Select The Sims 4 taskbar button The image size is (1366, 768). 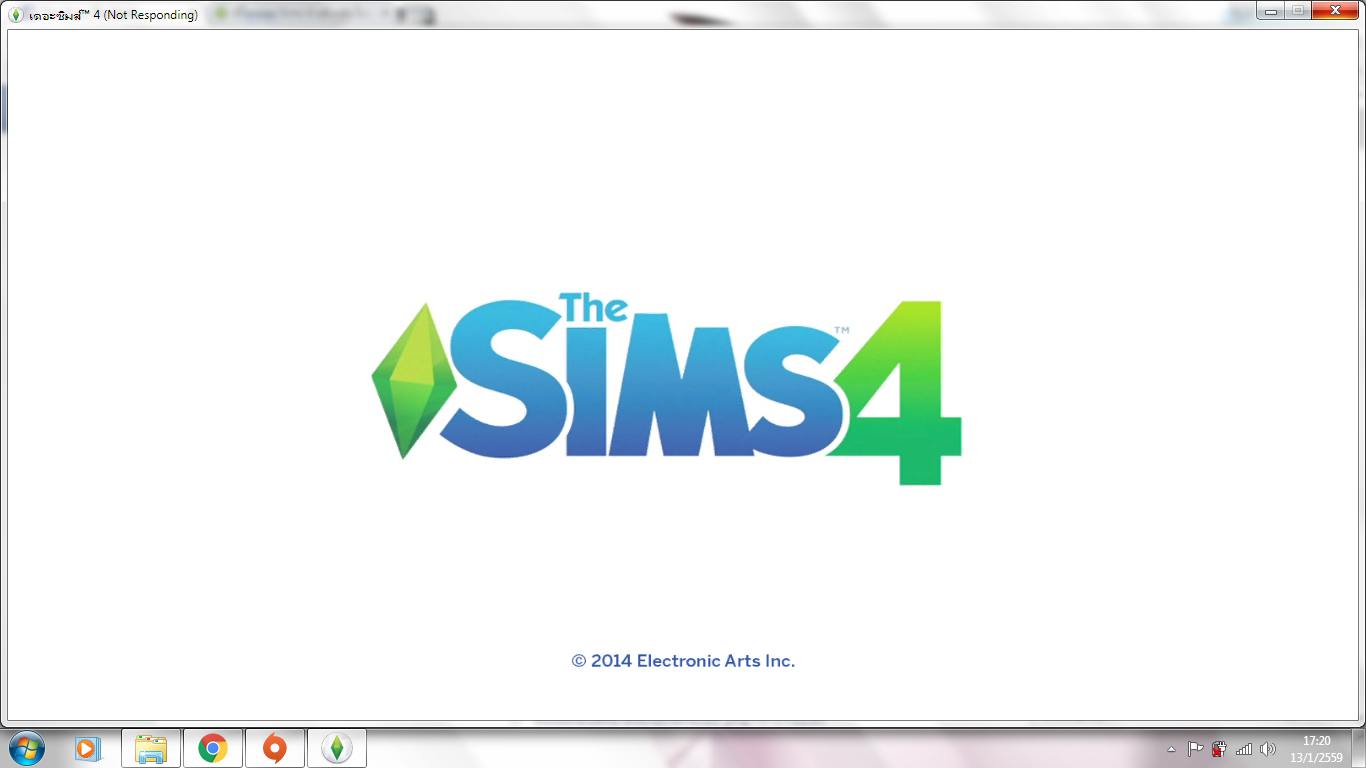pos(337,748)
